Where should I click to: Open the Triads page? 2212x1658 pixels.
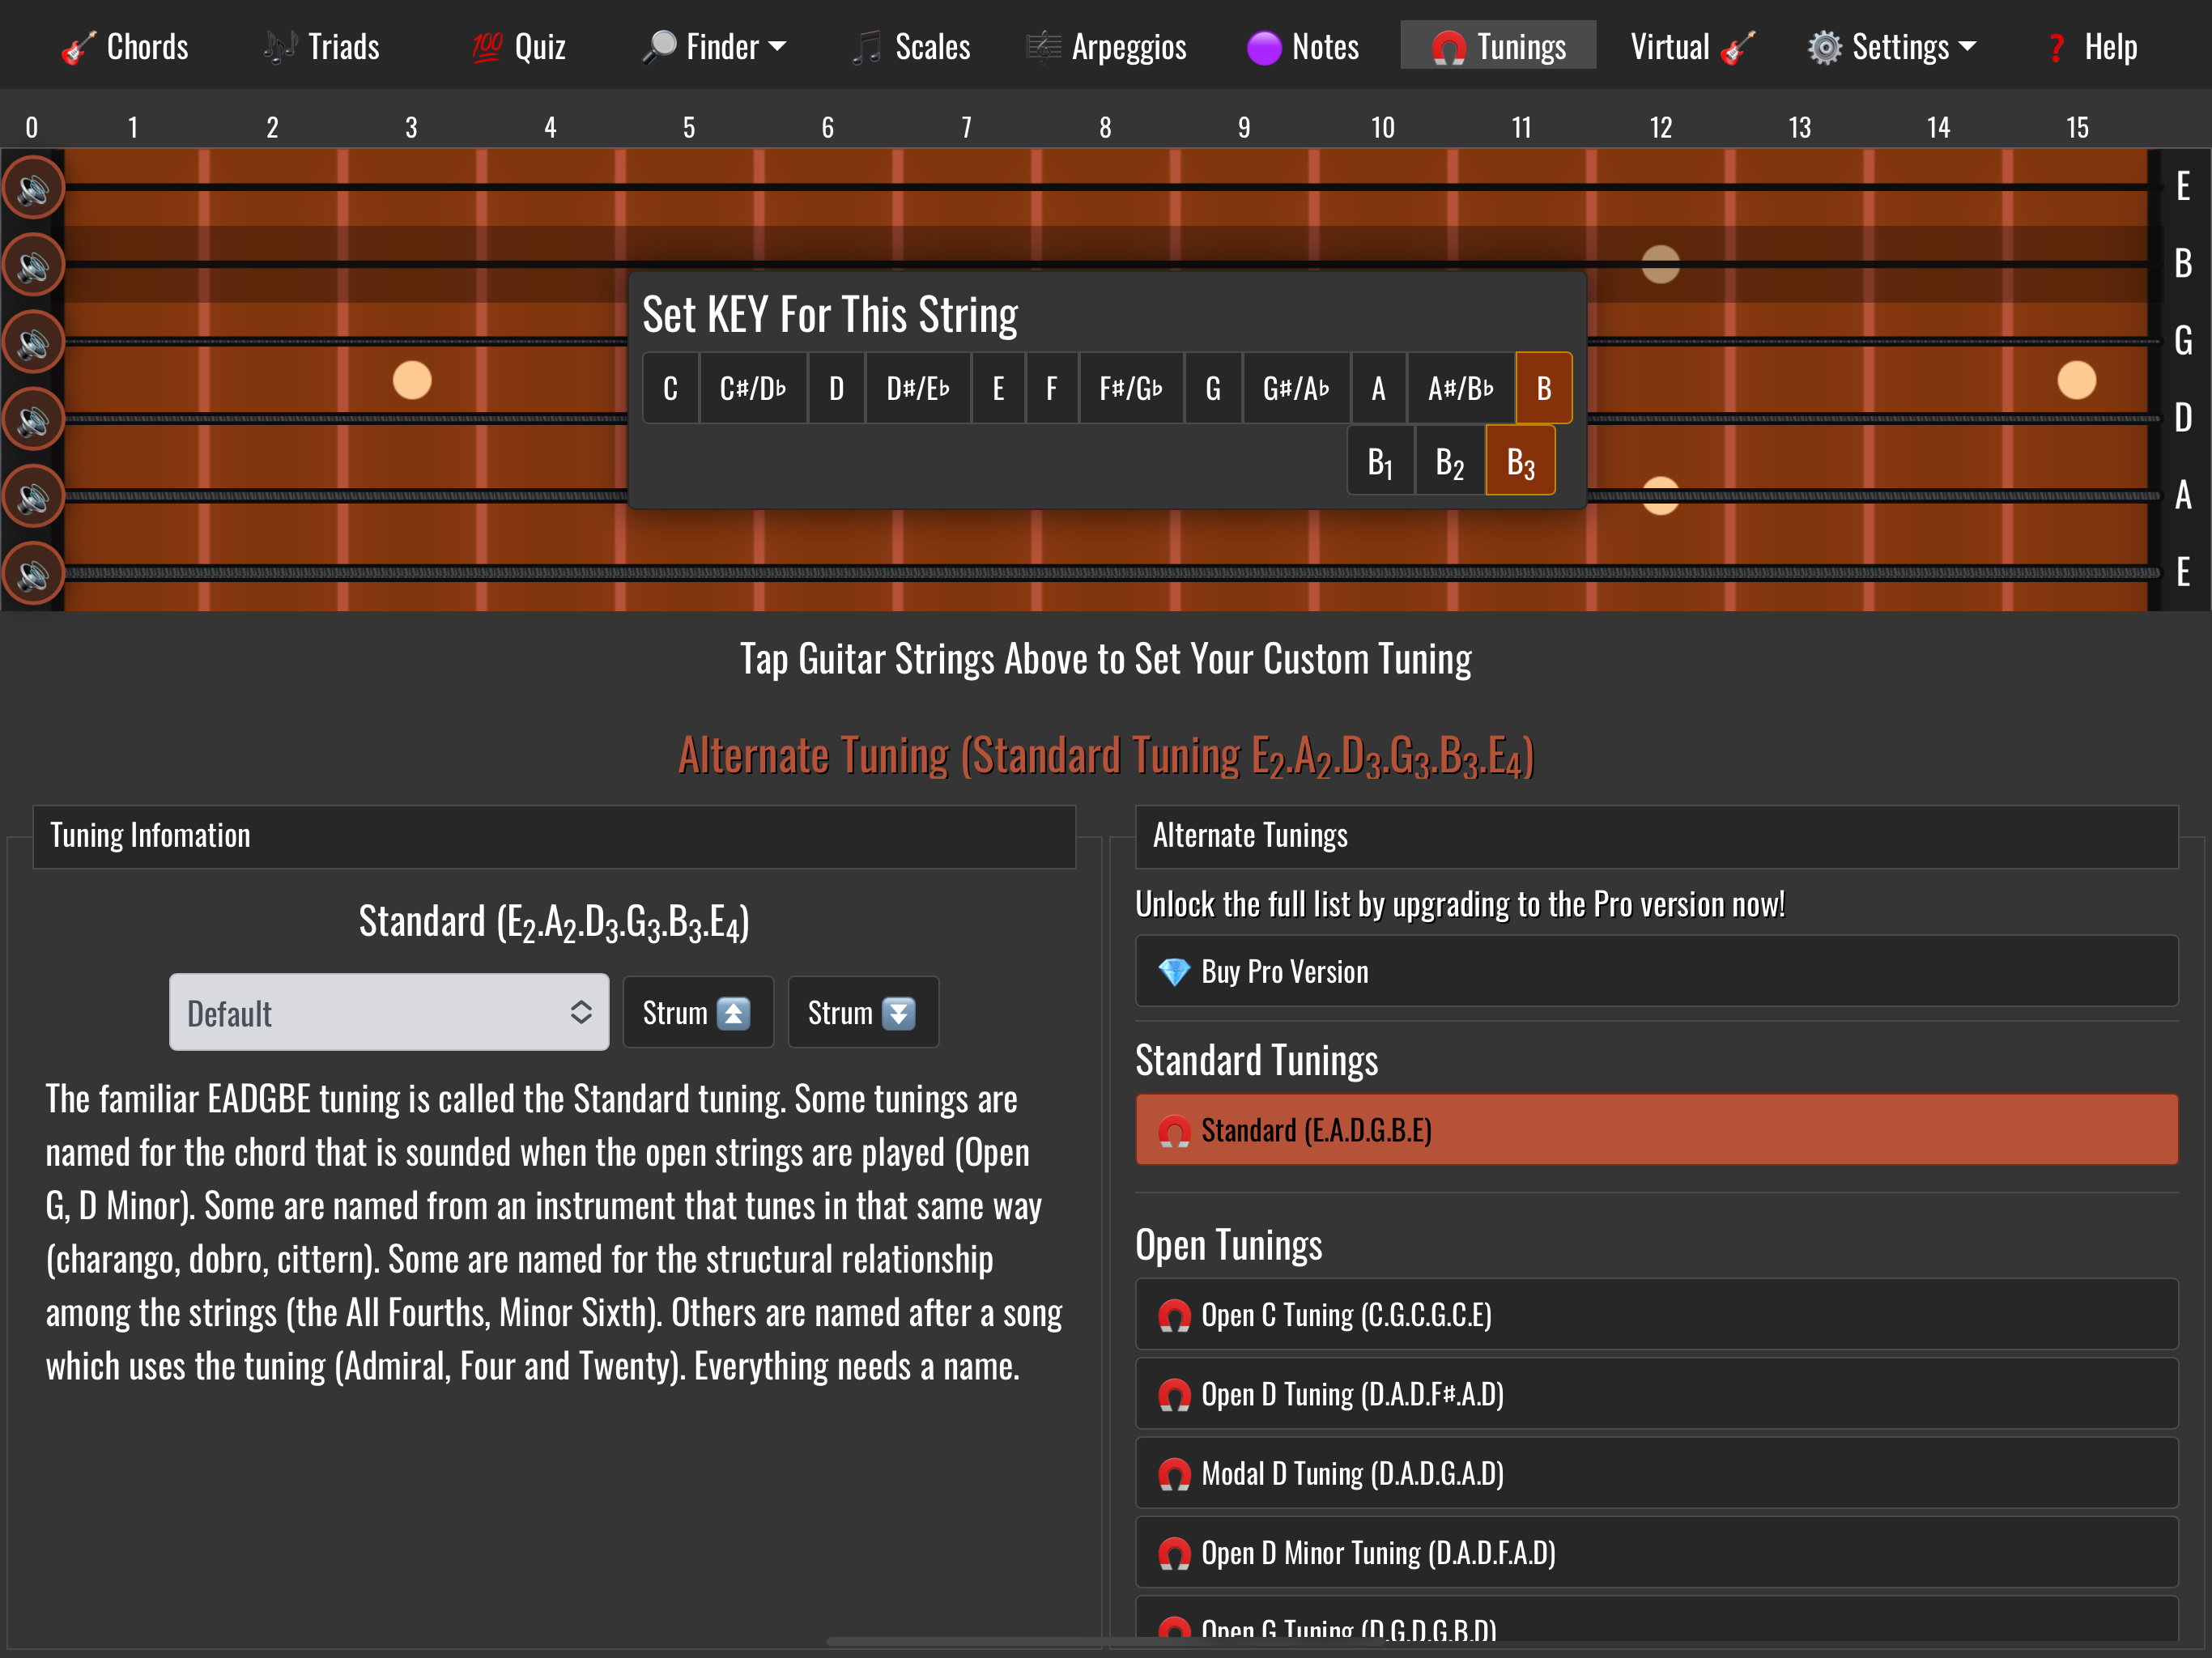tap(322, 46)
